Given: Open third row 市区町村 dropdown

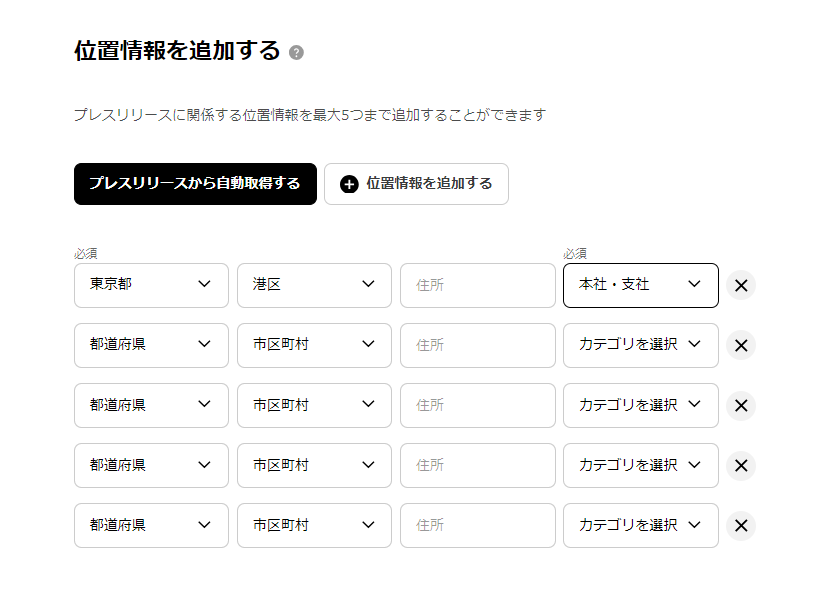Looking at the screenshot, I should click(x=314, y=405).
